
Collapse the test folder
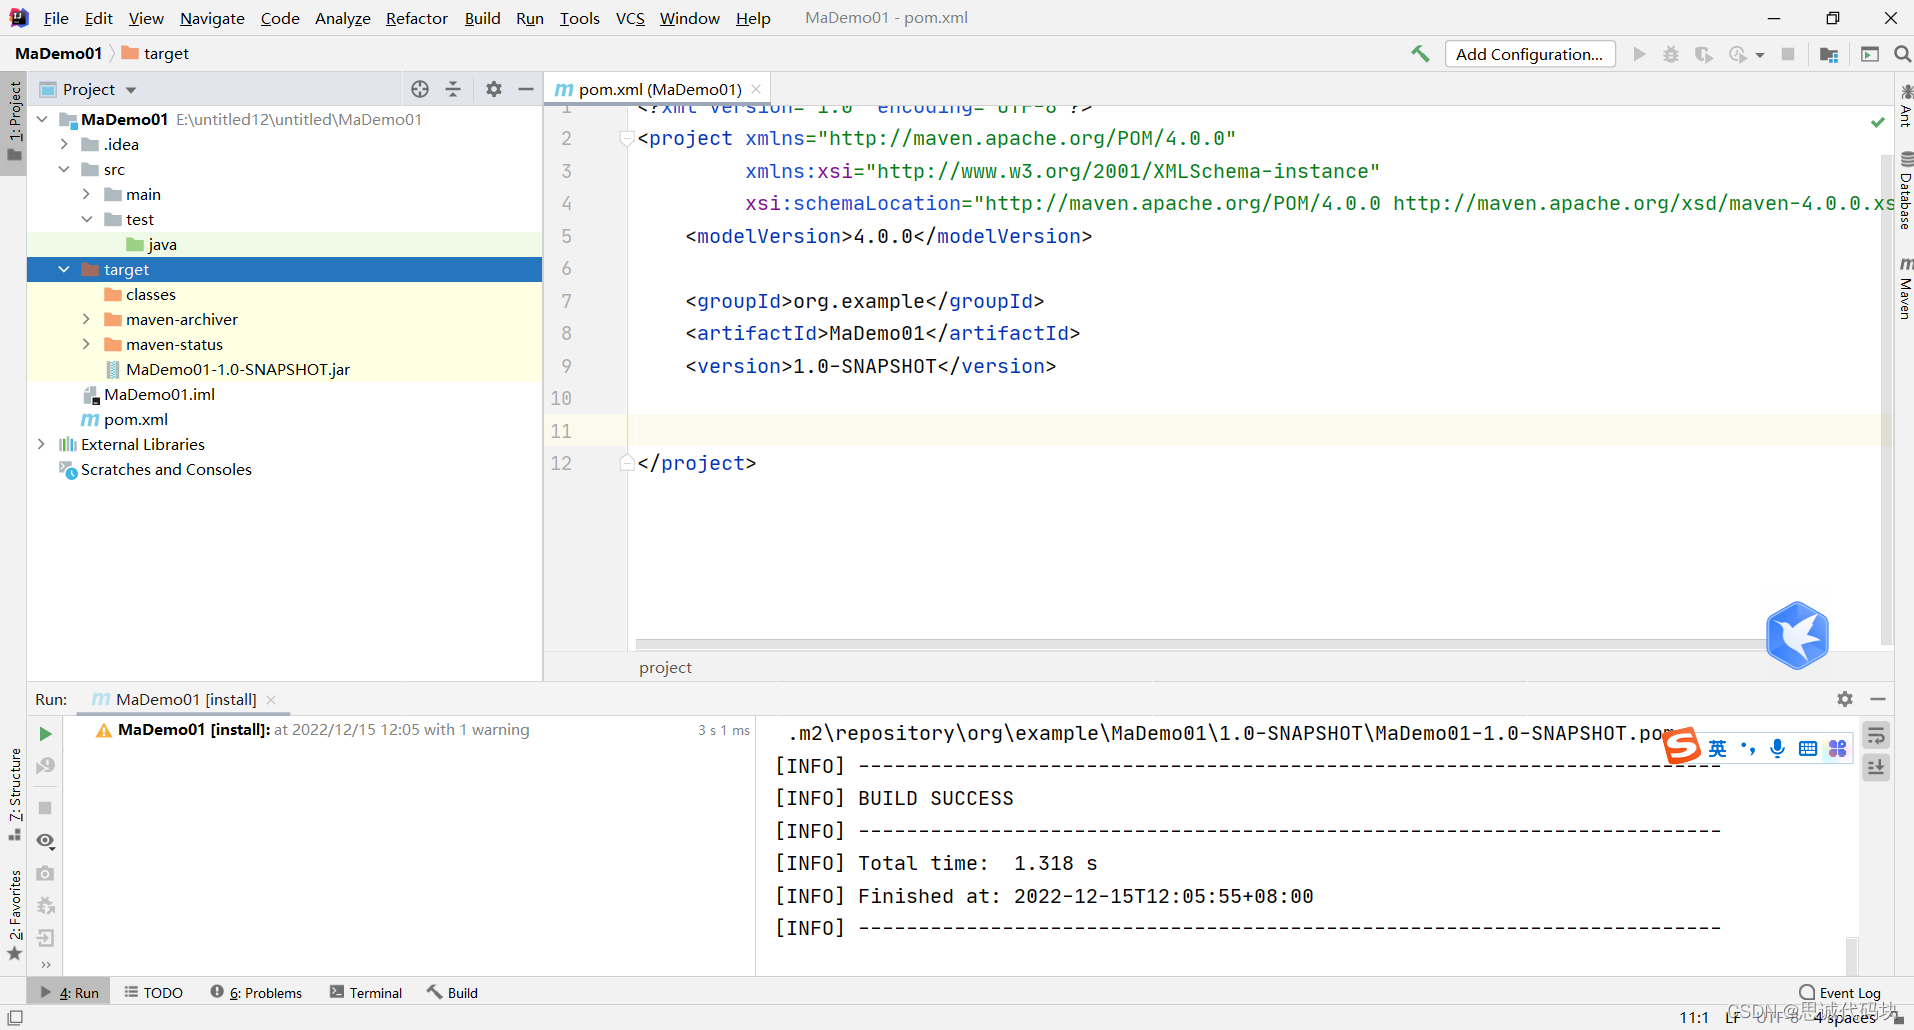coord(86,219)
